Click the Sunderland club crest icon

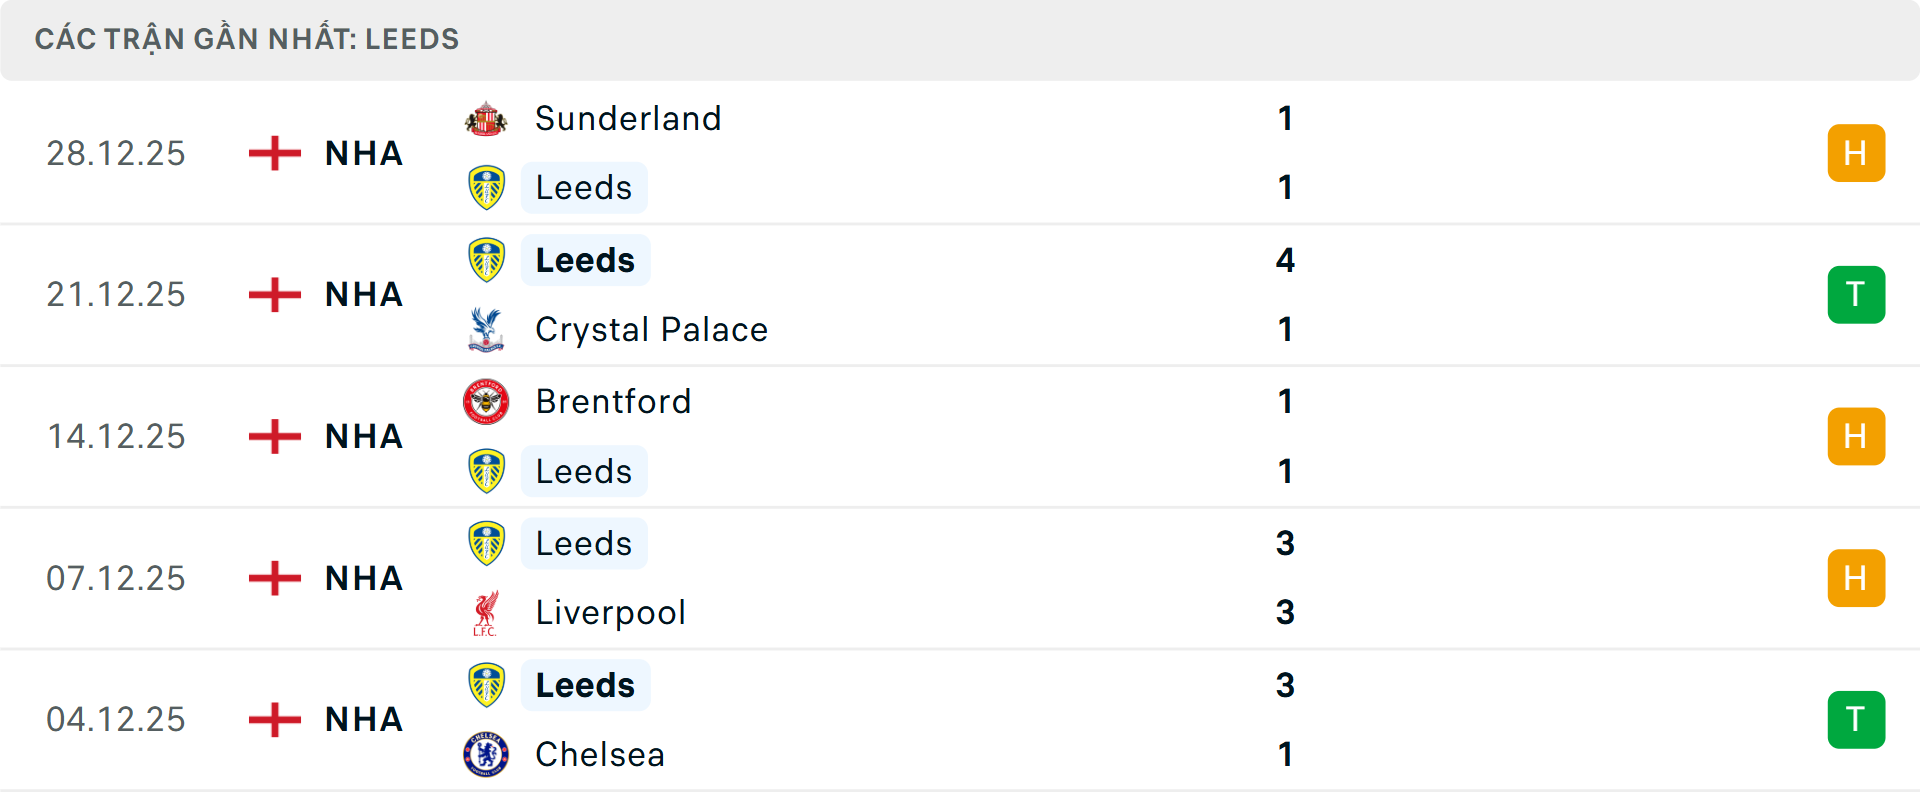pos(486,118)
